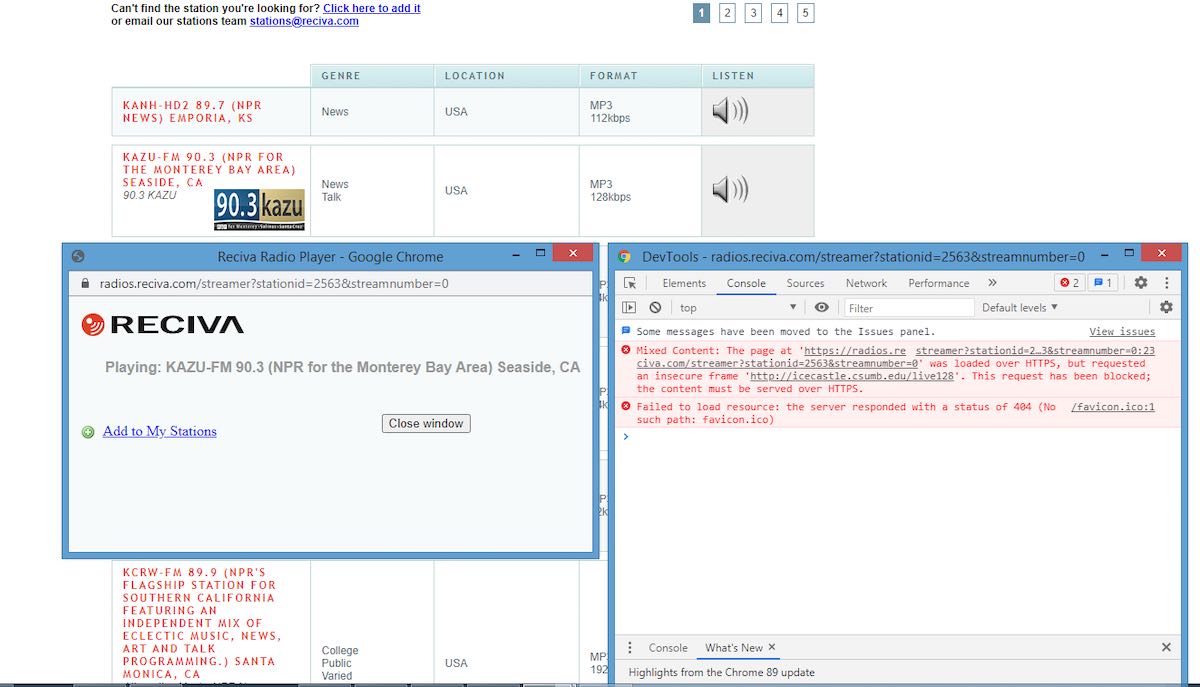1200x687 pixels.
Task: Open the Default levels dropdown
Action: [1017, 307]
